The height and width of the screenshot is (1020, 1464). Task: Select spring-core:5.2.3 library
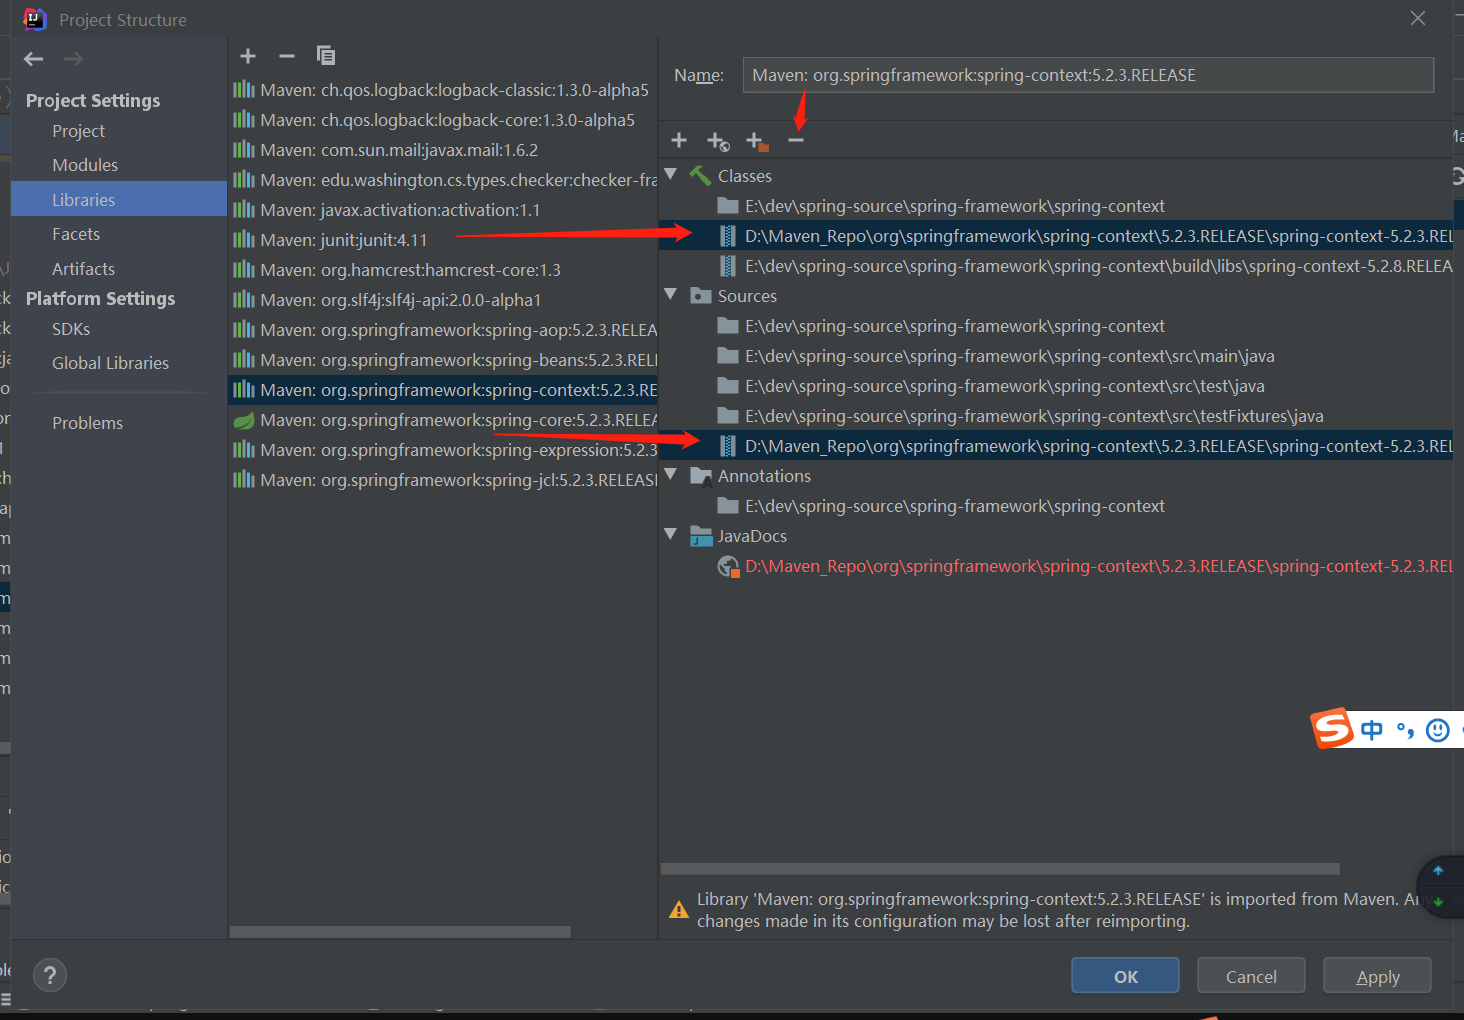[x=443, y=420]
